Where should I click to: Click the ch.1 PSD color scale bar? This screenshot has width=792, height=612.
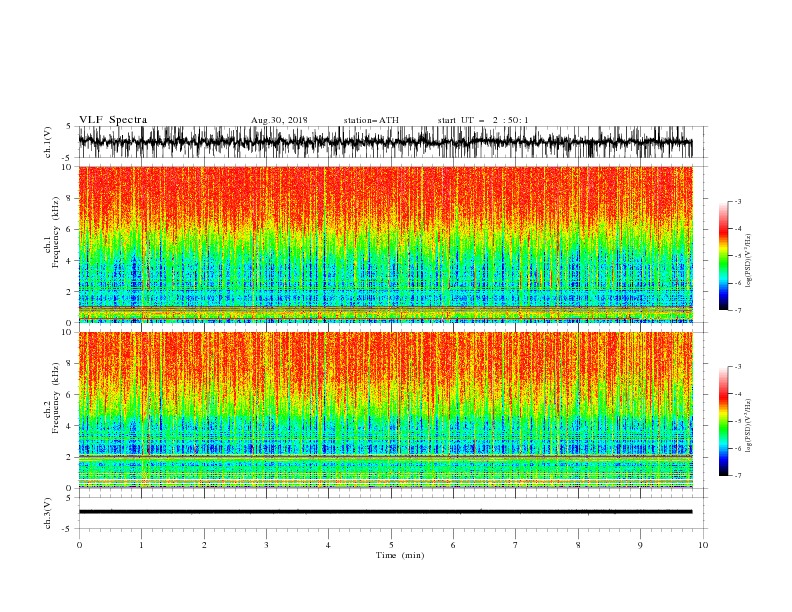723,256
